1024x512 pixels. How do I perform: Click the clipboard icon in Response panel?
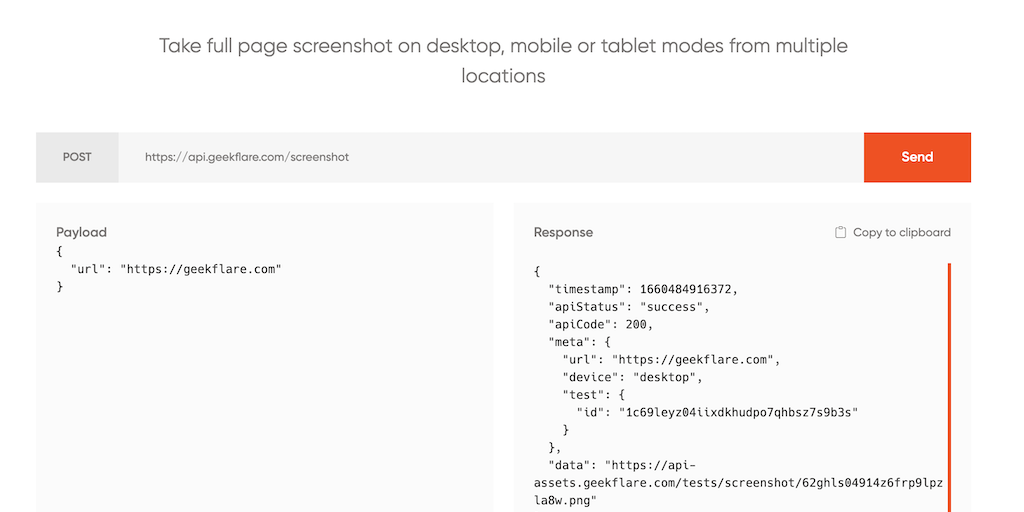click(841, 232)
